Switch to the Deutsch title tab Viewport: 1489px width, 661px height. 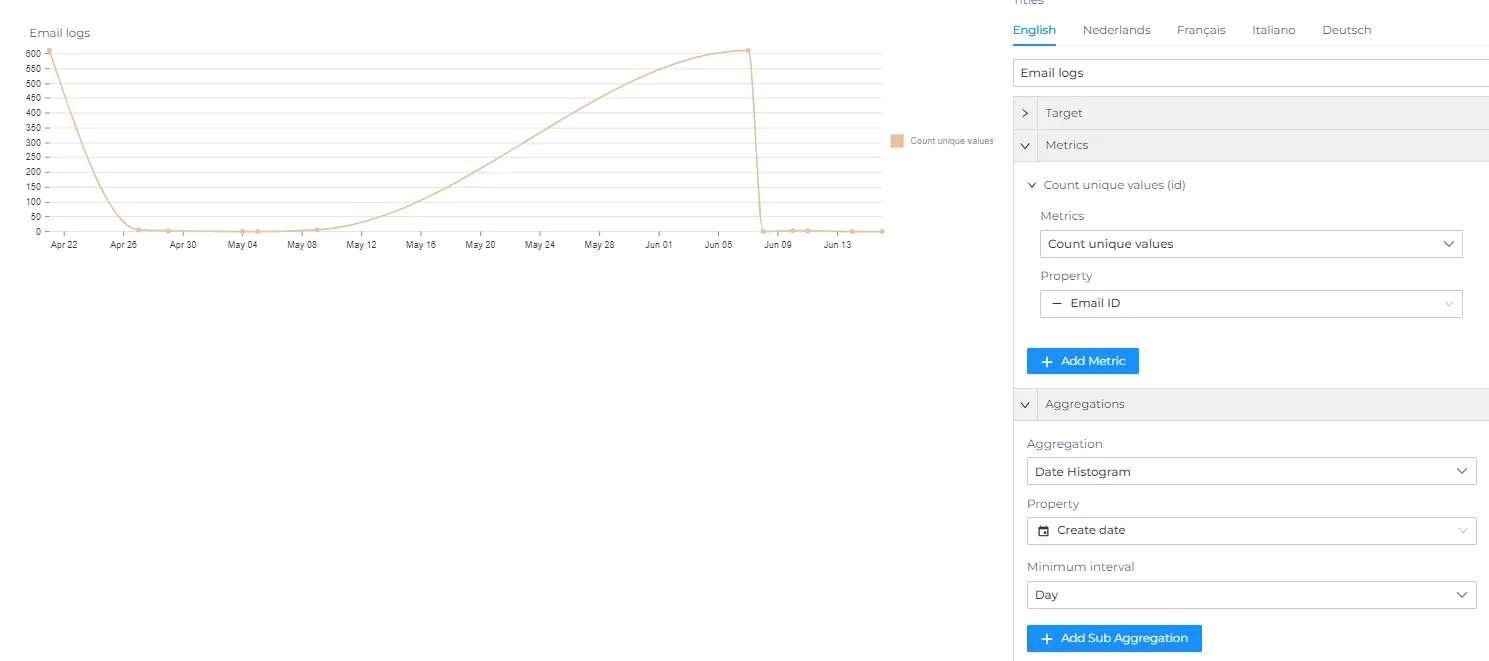click(1346, 30)
